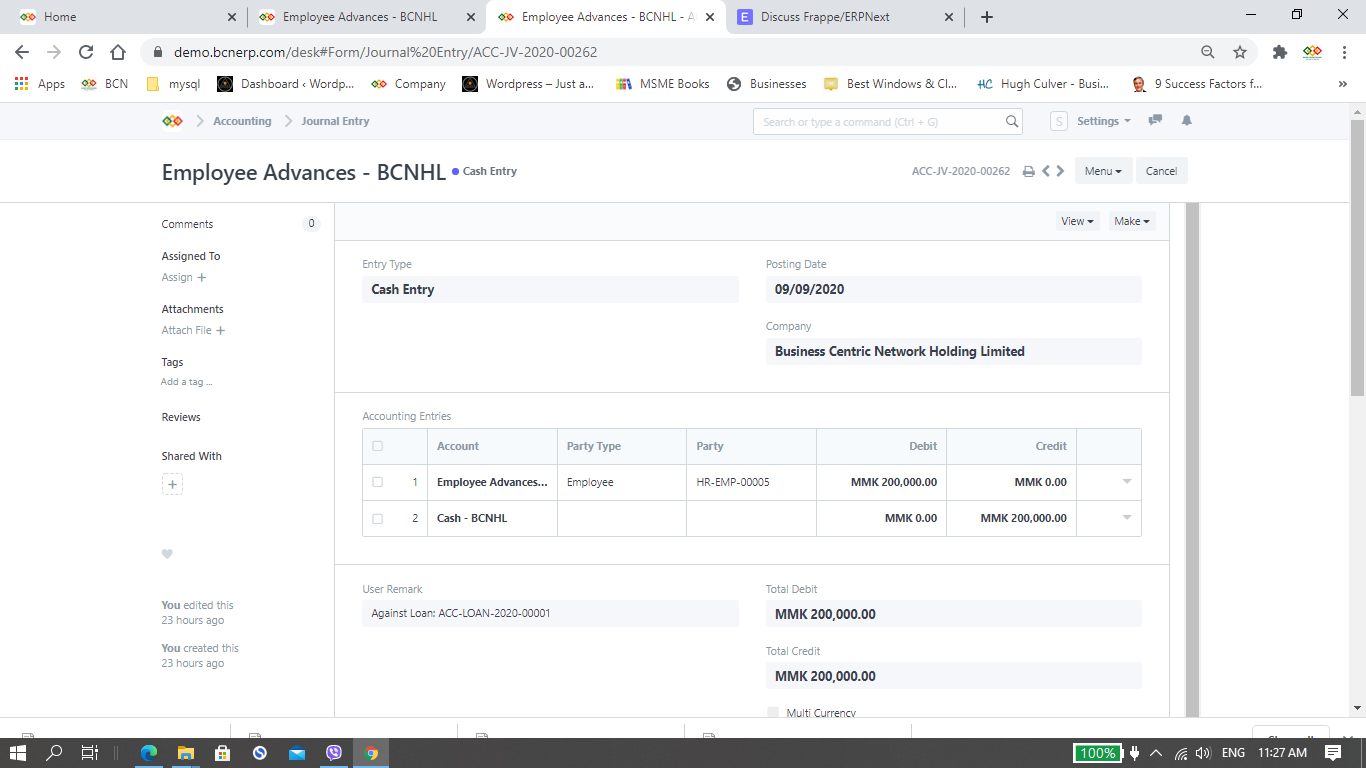The height and width of the screenshot is (768, 1366).
Task: Open language ENG input indicator
Action: [x=1233, y=753]
